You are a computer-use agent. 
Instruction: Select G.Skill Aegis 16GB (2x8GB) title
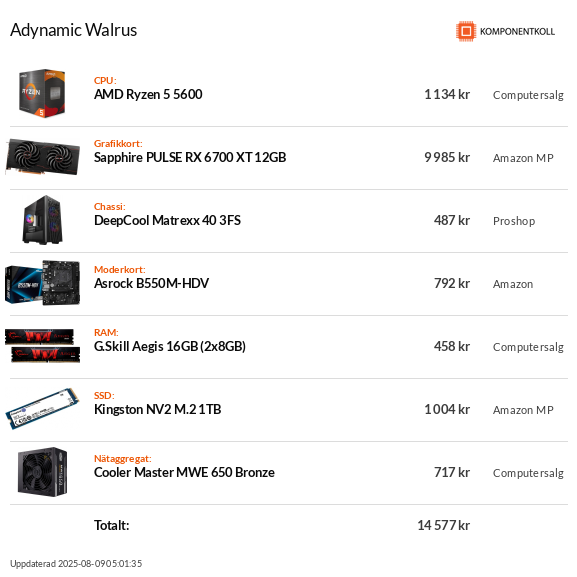[170, 346]
